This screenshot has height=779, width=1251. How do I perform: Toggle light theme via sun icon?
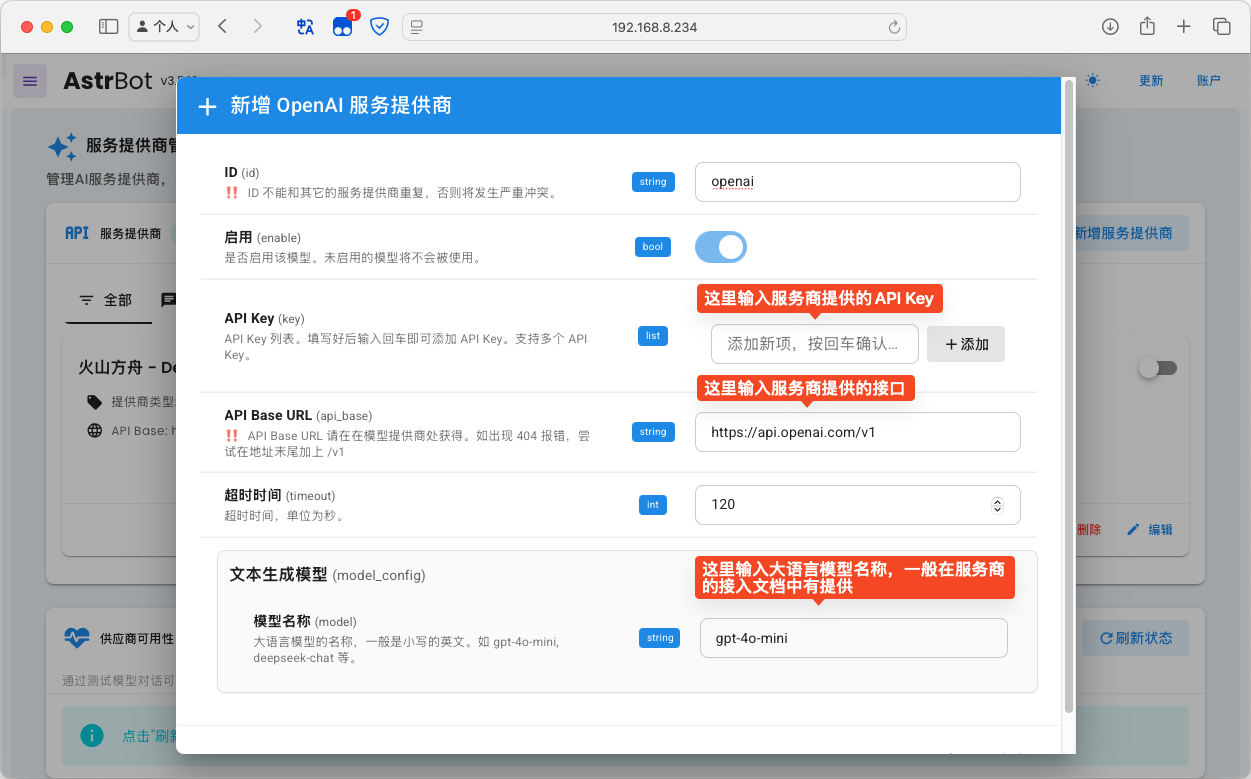click(x=1093, y=80)
